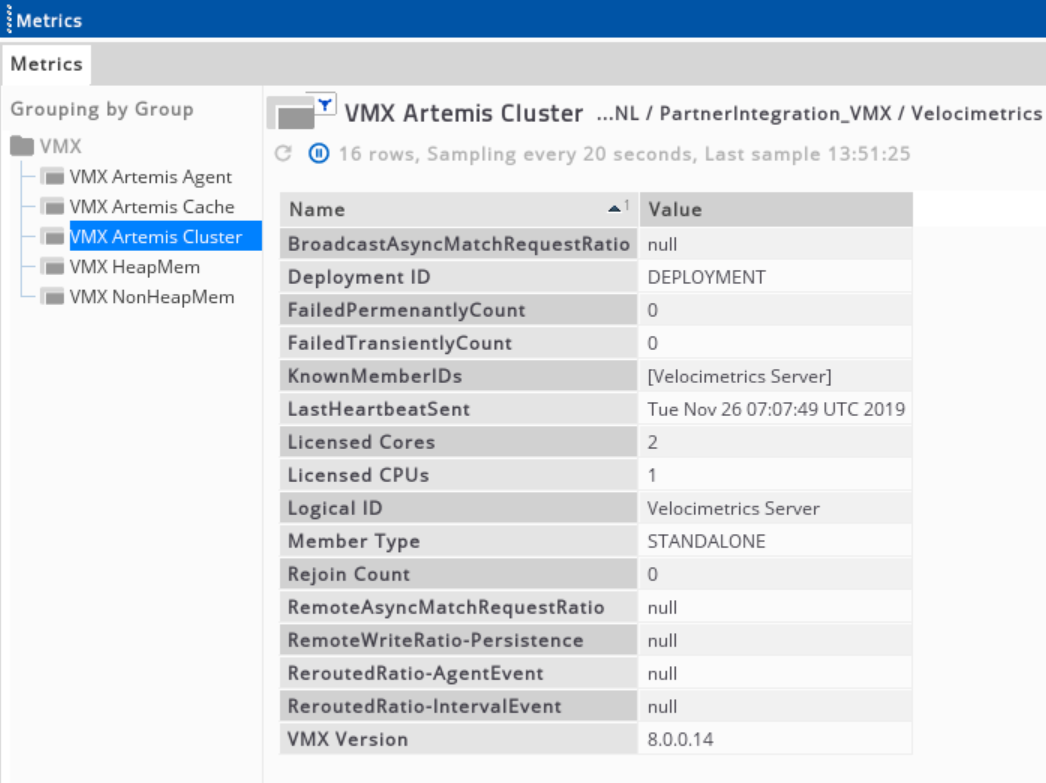
Task: Click the filter icon beside the dataview title
Action: pos(325,104)
